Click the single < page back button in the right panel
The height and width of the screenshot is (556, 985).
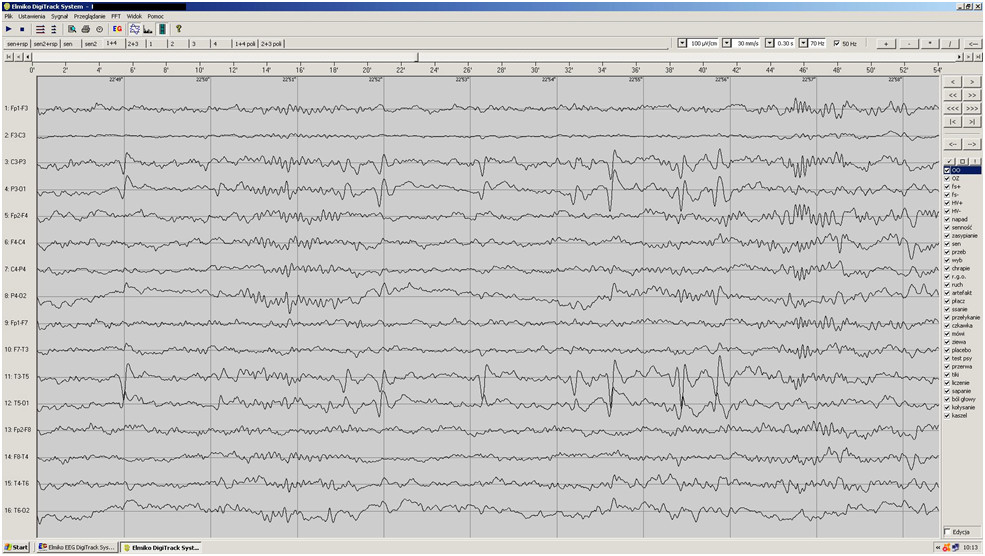(x=953, y=82)
